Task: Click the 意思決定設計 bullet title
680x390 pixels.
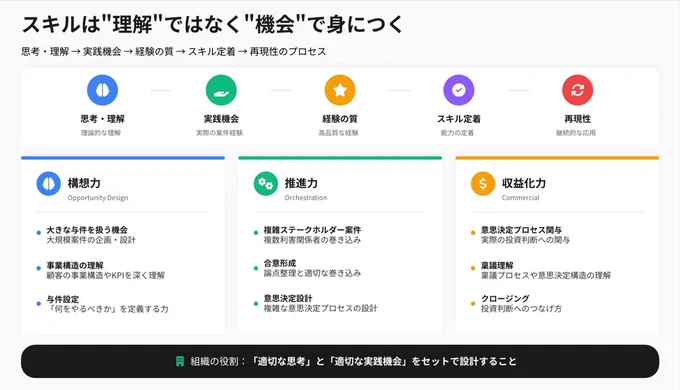Action: [288, 298]
